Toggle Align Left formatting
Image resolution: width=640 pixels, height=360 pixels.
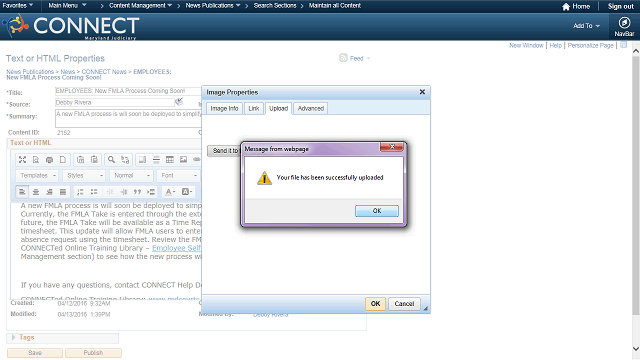pos(22,192)
